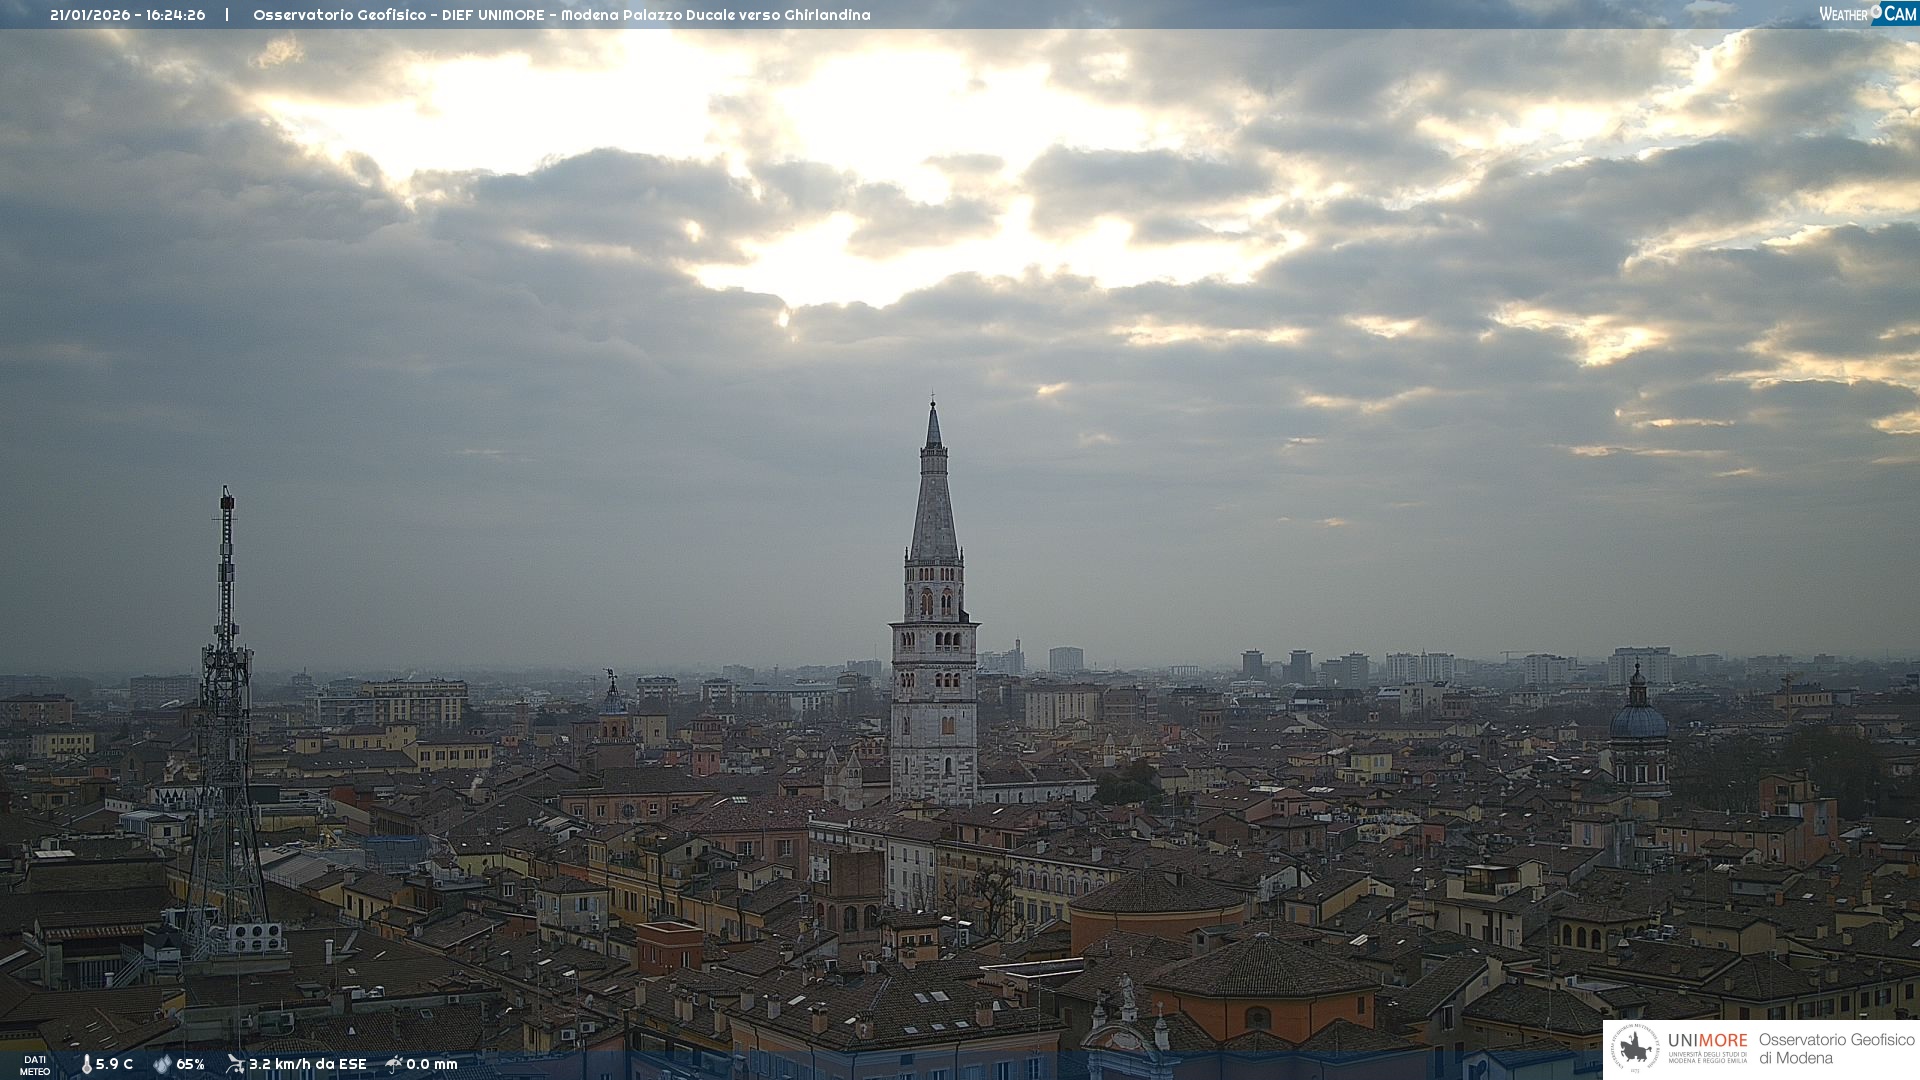This screenshot has width=1920, height=1080.
Task: Click the 65% humidity value
Action: (190, 1064)
